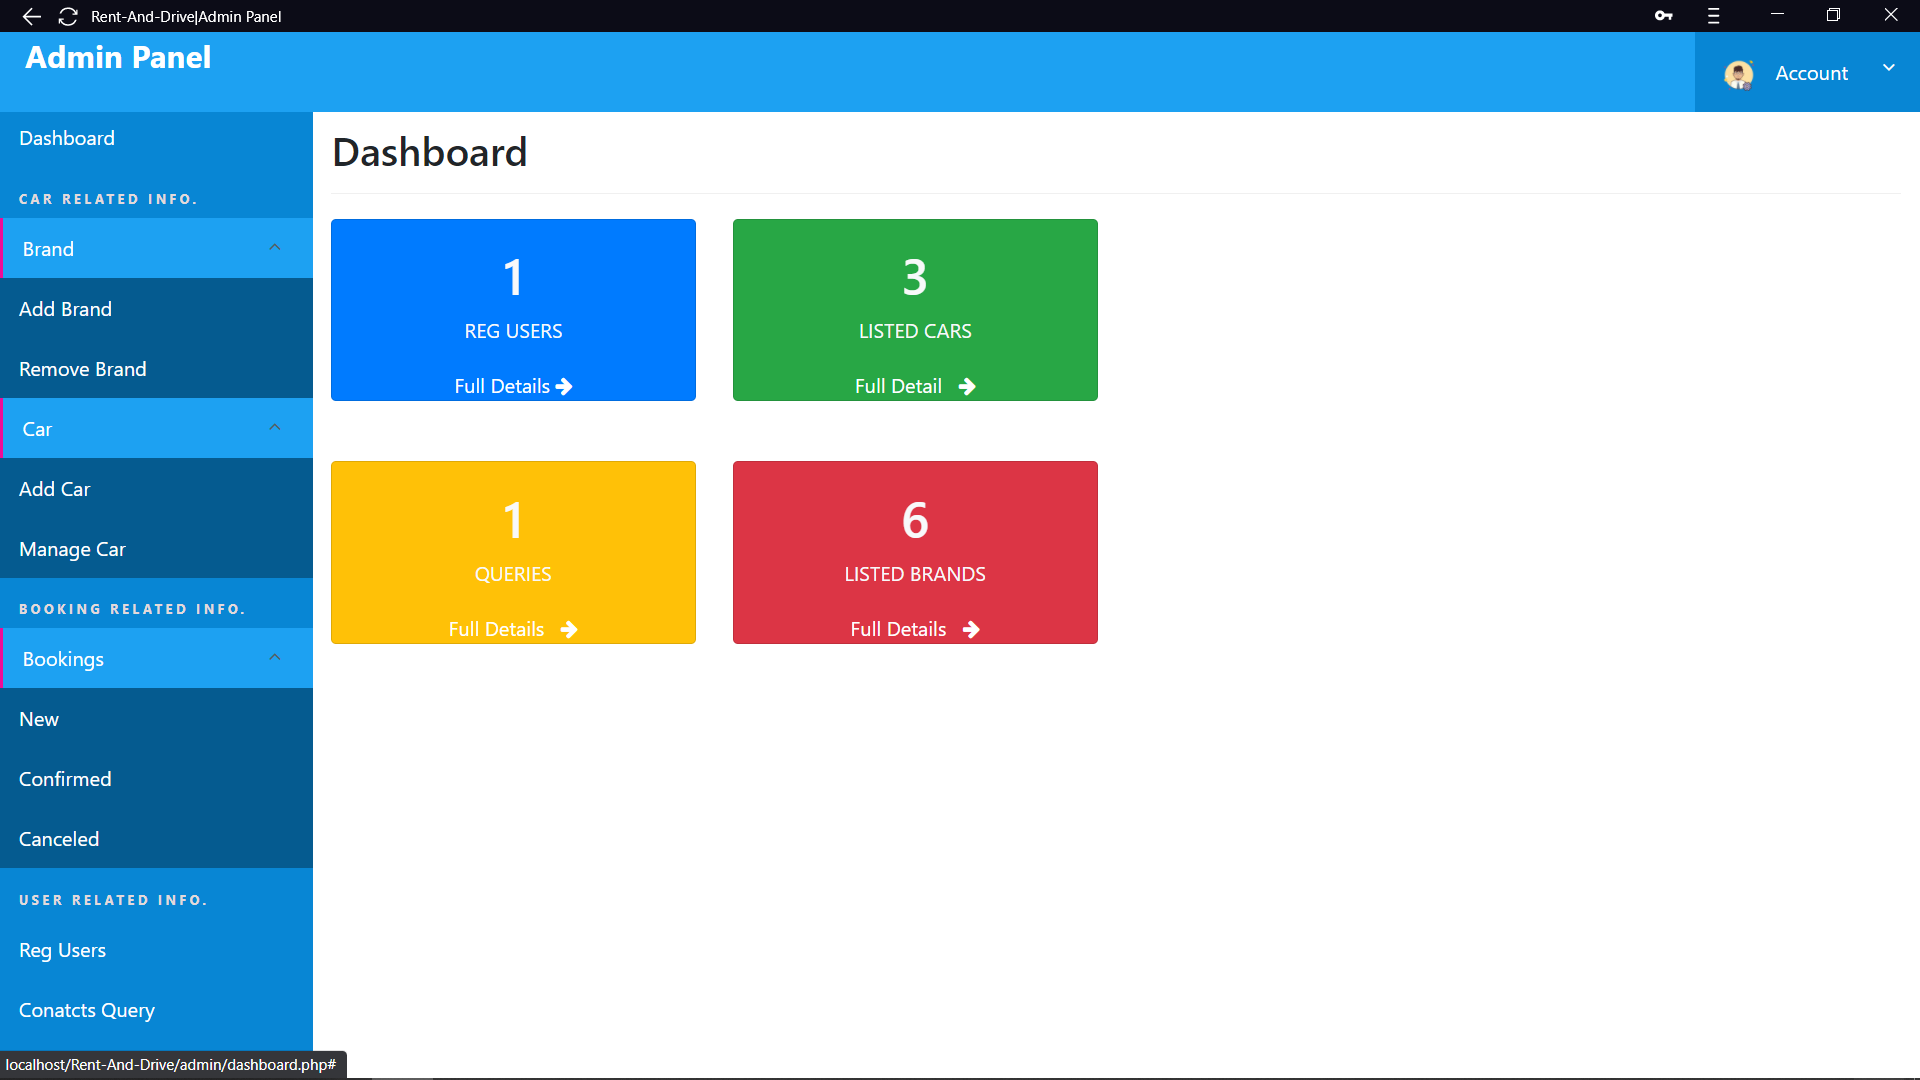
Task: Select Confirmed under Bookings
Action: pos(64,778)
